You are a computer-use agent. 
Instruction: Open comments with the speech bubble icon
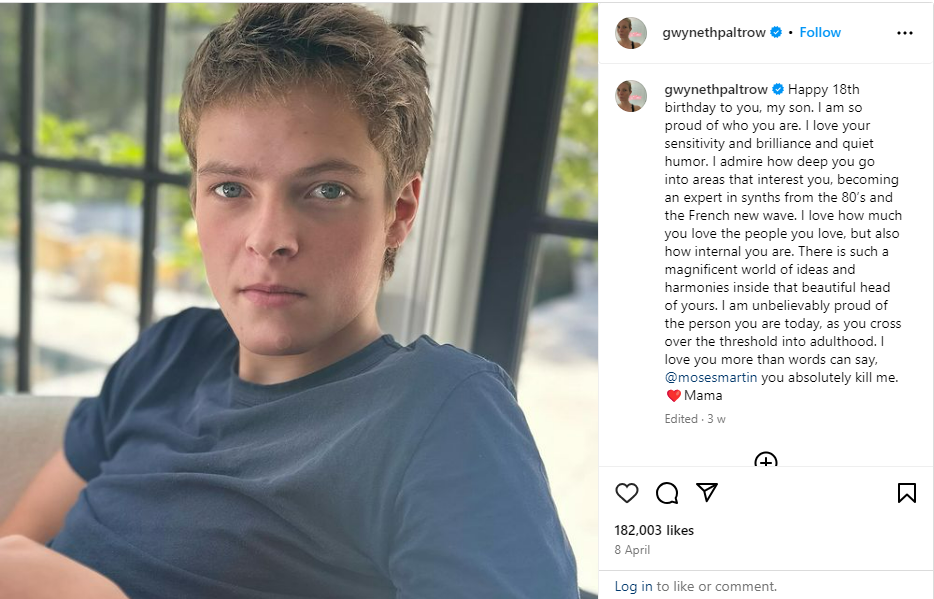click(667, 492)
